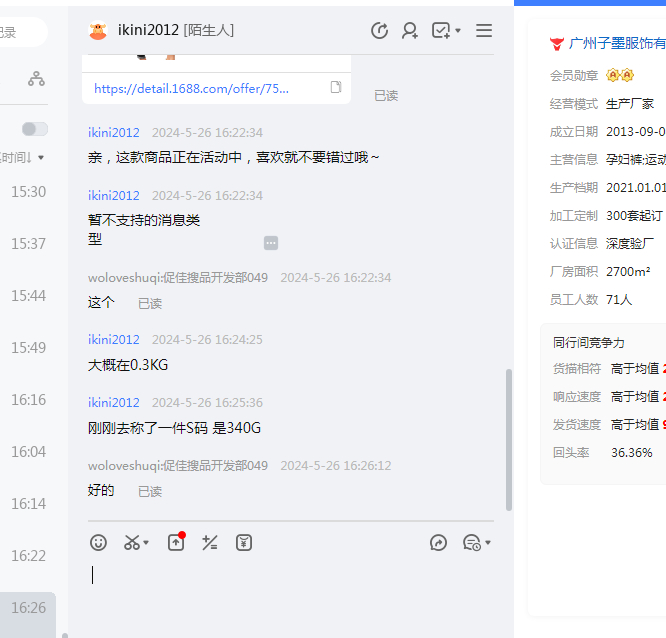Click ikini2012 sender name at 16:25:36

pyautogui.click(x=114, y=403)
